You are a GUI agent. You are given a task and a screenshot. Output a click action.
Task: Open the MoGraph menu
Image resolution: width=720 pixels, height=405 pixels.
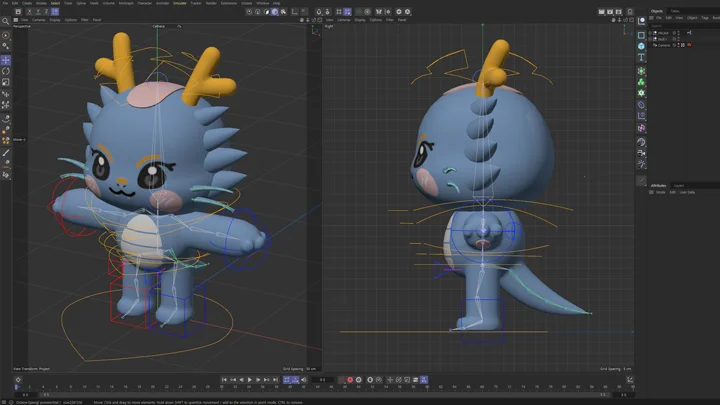tap(126, 3)
